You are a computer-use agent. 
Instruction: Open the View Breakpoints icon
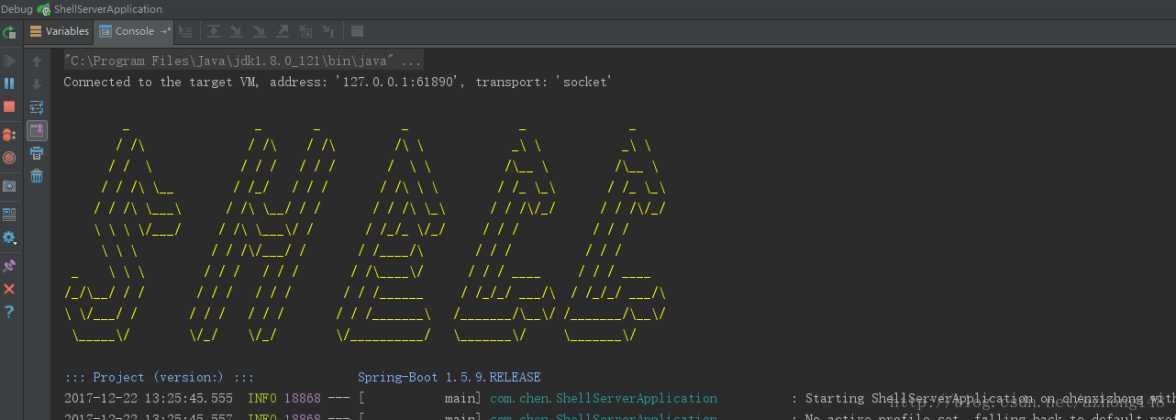9,134
